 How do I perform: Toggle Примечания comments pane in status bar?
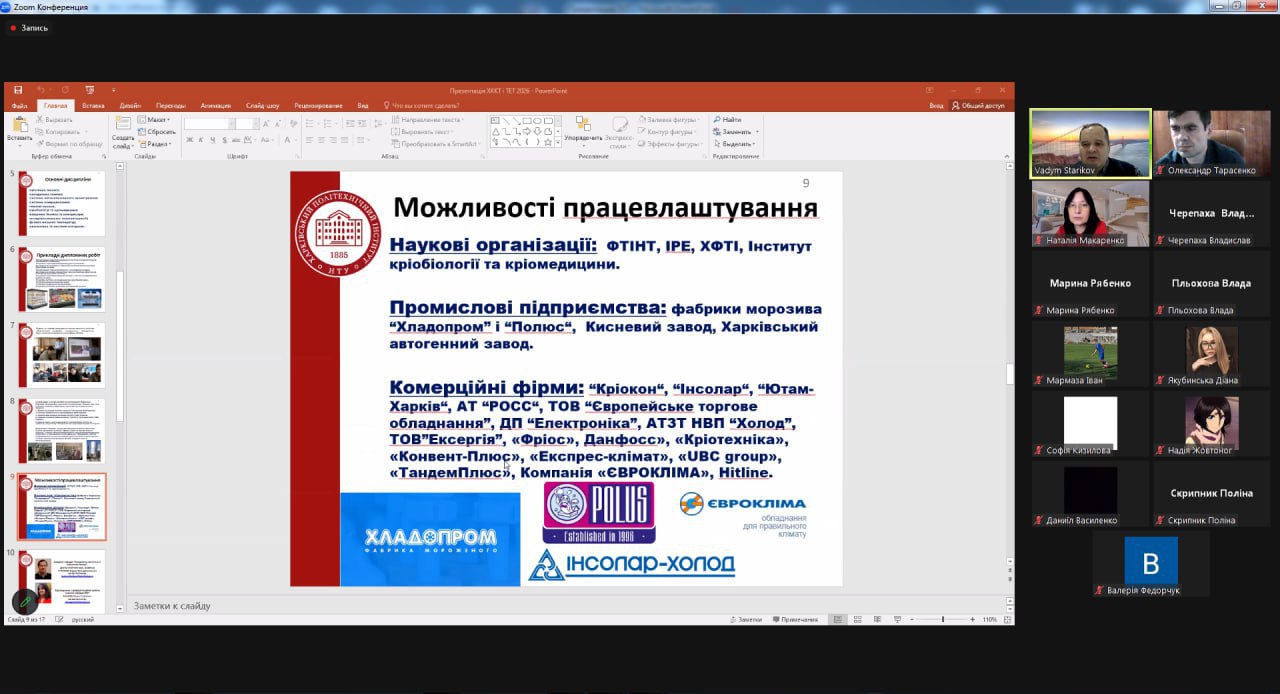click(795, 619)
